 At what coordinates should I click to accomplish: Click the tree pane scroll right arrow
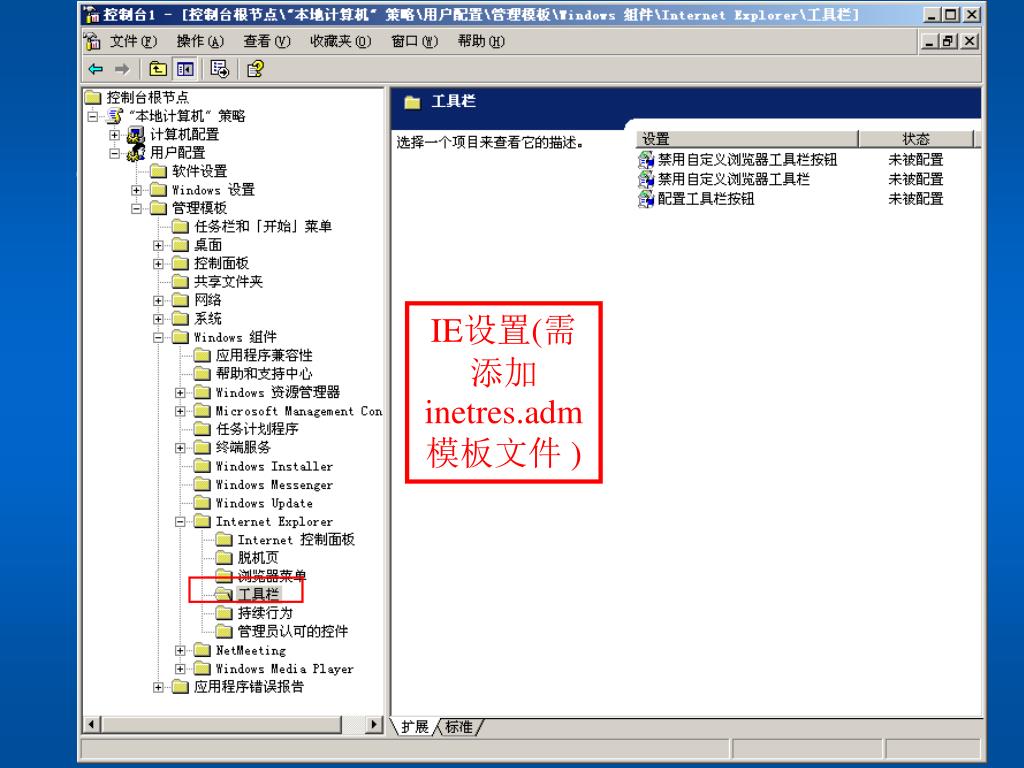pos(374,724)
